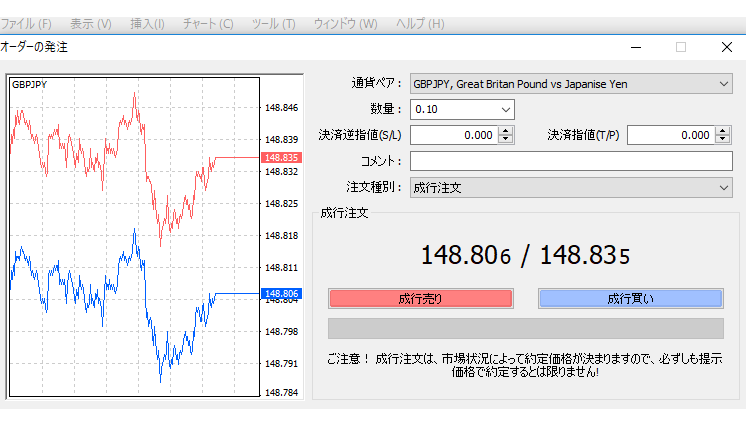Click the red 148.835 ask price tag
The image size is (747, 434).
click(280, 158)
